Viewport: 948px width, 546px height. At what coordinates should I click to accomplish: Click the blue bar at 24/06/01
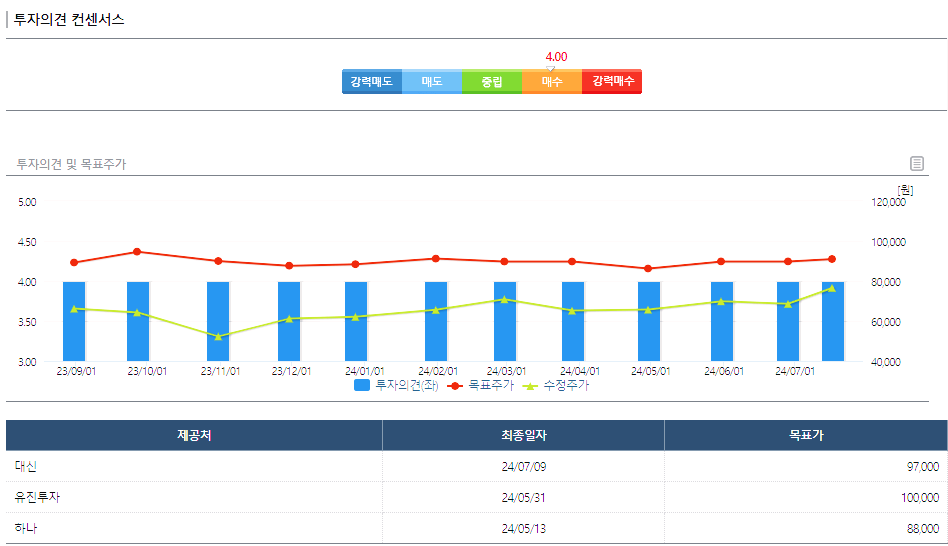point(722,322)
